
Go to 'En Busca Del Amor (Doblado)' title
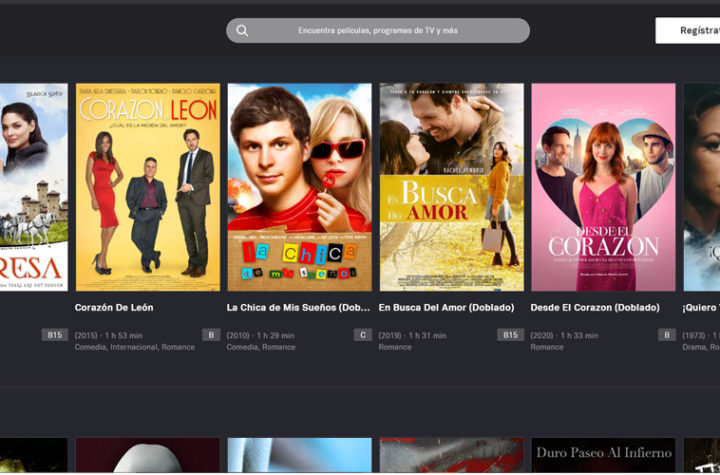446,307
